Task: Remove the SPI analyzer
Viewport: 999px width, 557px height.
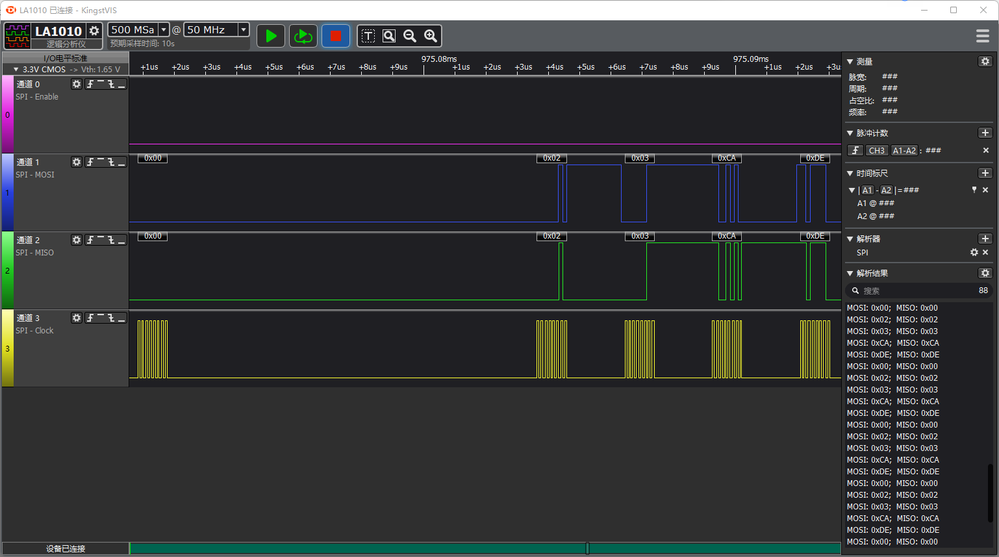Action: [986, 252]
